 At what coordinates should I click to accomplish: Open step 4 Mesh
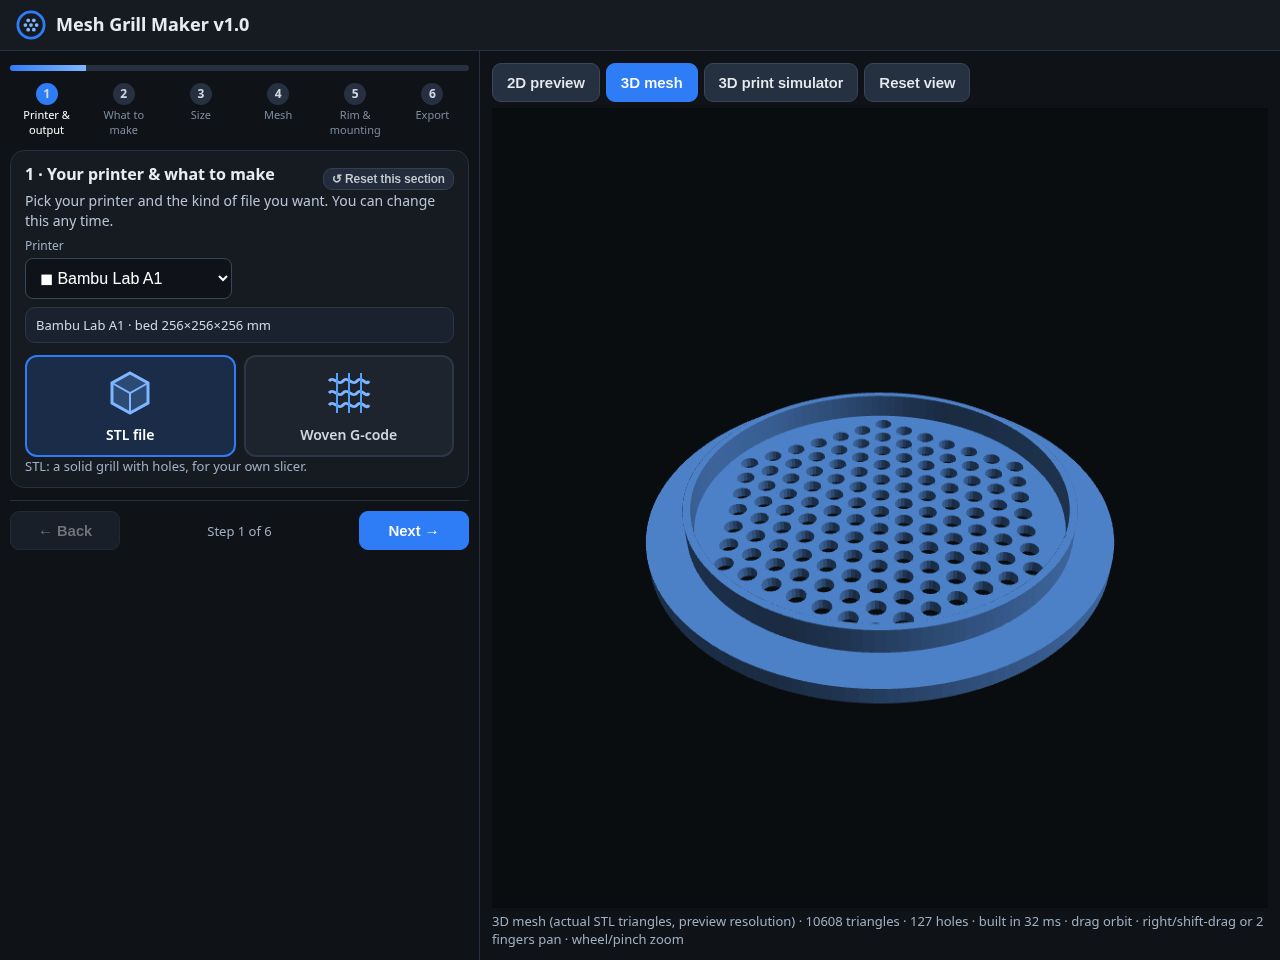pos(278,103)
